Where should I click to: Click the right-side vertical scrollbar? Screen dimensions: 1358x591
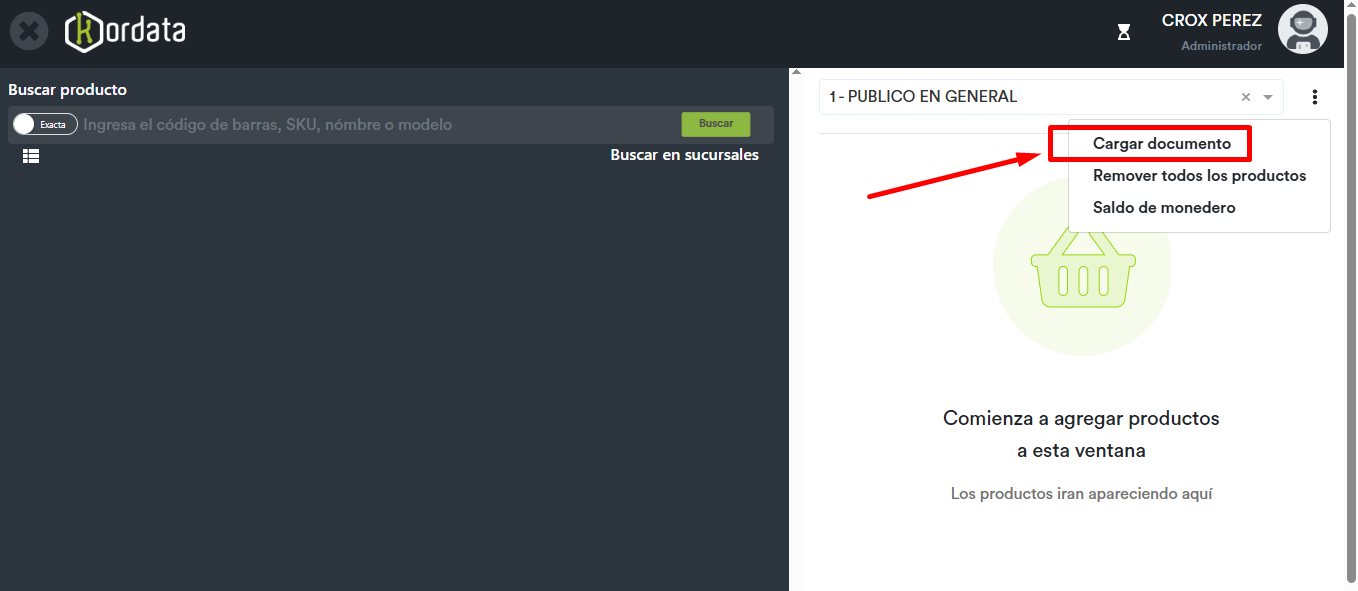(1350, 300)
